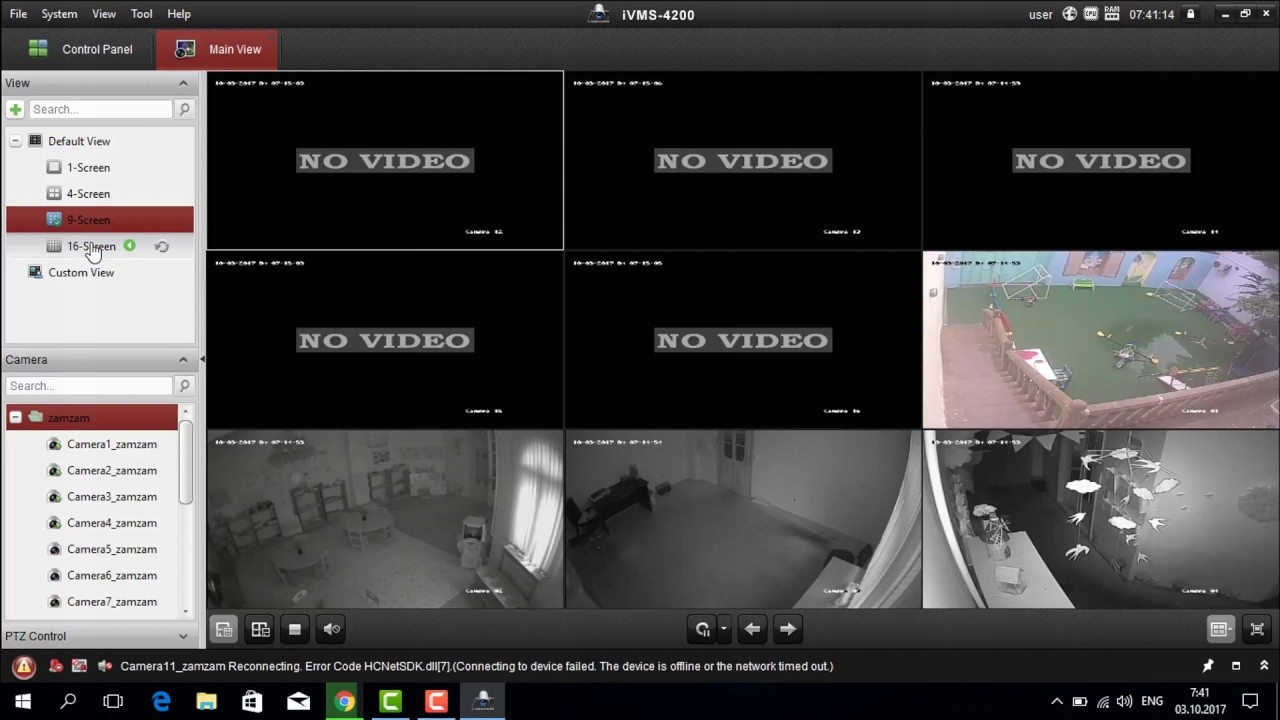Focus the View search field

click(x=100, y=109)
